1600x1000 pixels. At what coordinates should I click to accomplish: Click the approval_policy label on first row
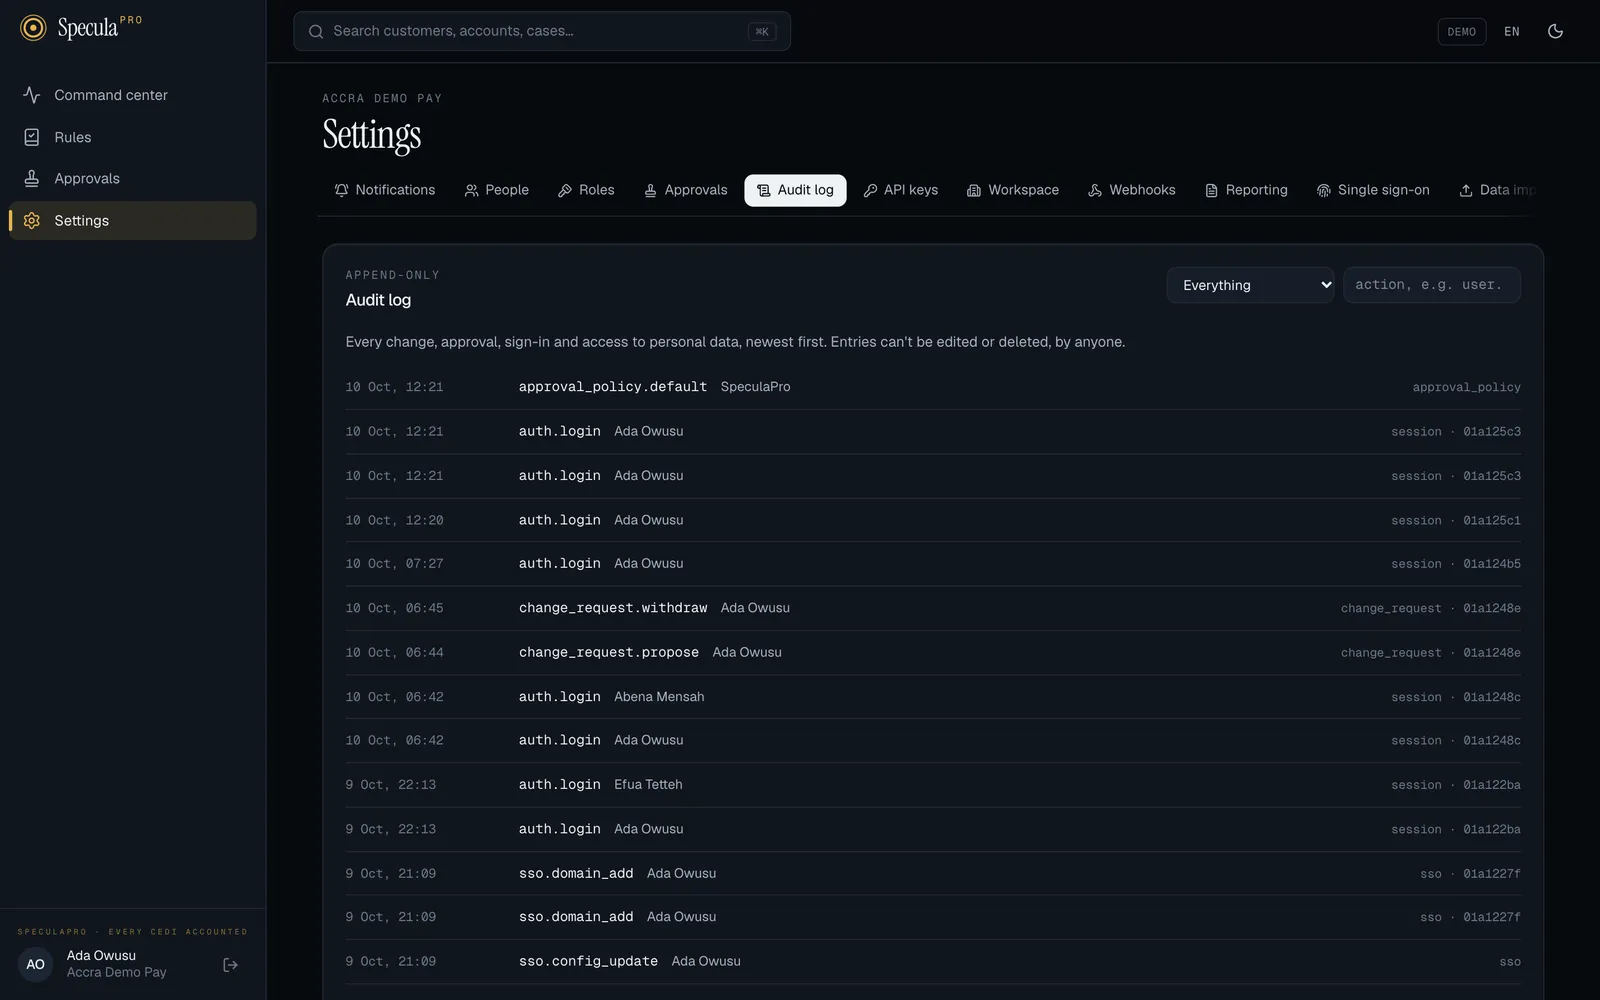(1466, 387)
